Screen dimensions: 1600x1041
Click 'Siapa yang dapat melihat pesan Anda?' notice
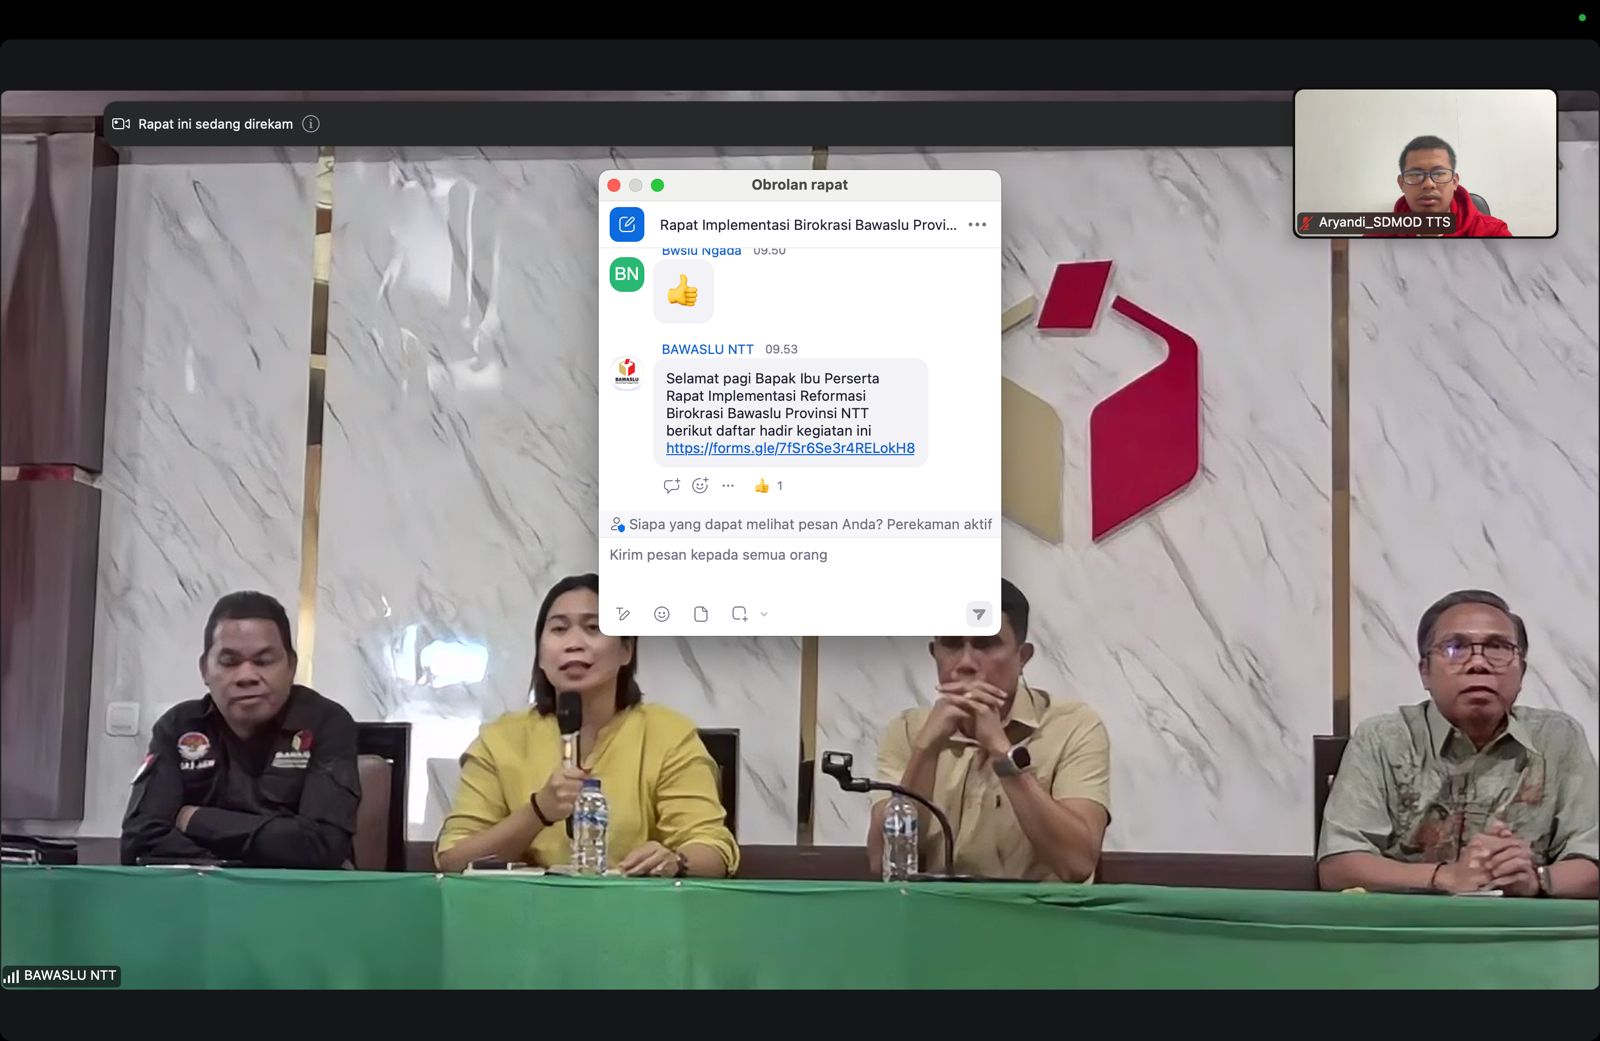[x=756, y=524]
